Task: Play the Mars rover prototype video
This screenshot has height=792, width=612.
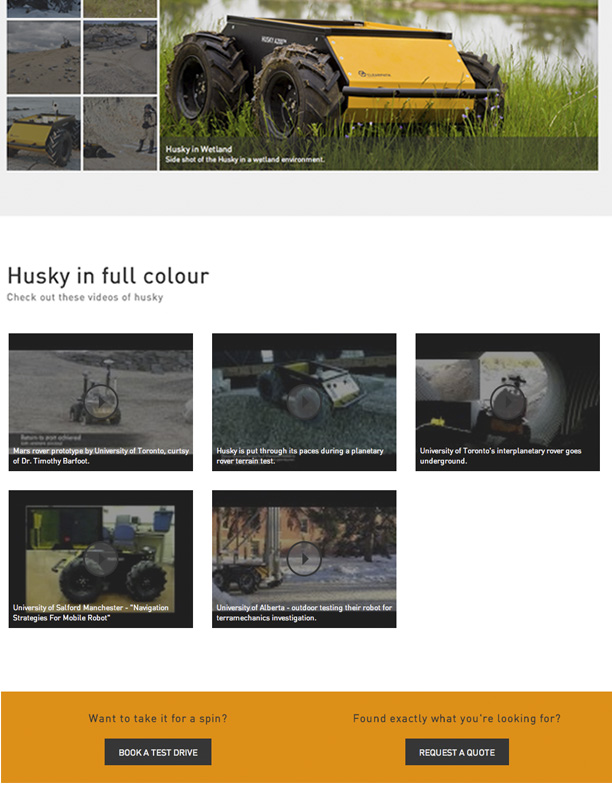Action: click(x=101, y=401)
